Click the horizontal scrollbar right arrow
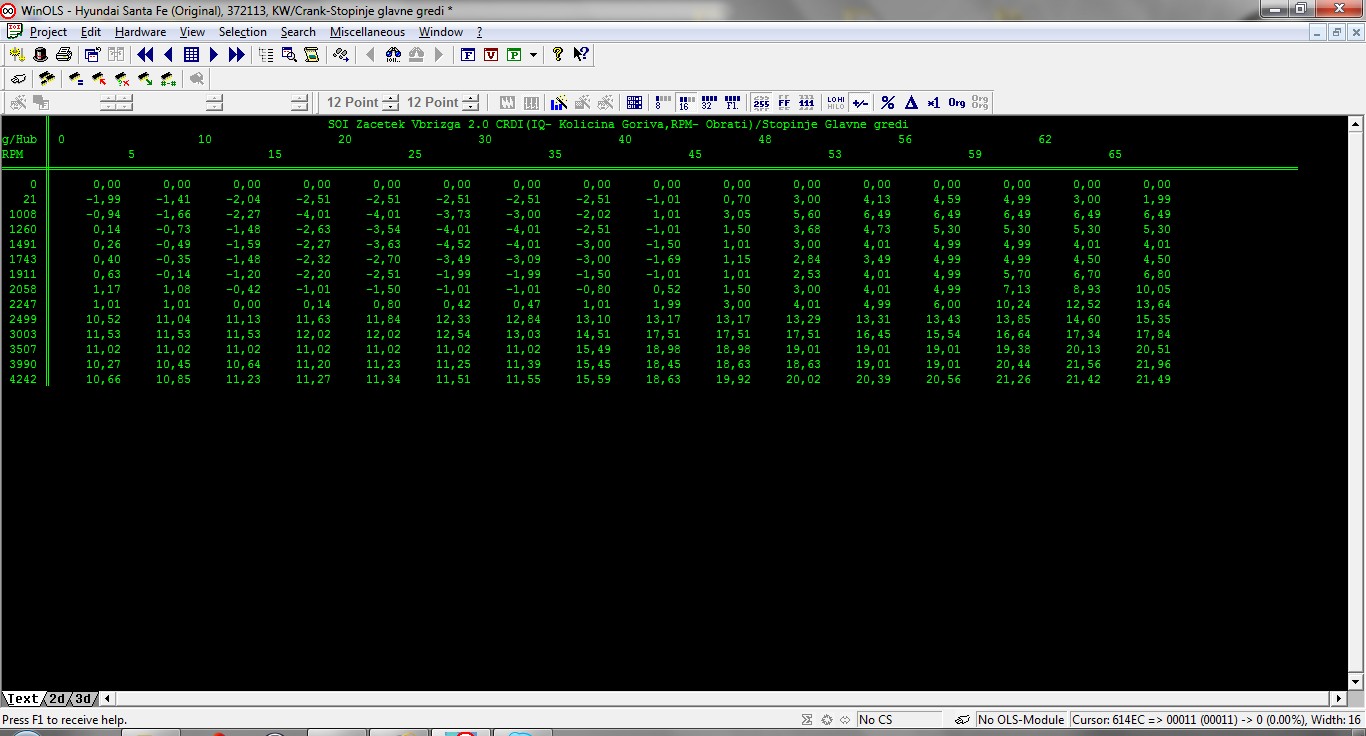The height and width of the screenshot is (736, 1366). 1339,699
